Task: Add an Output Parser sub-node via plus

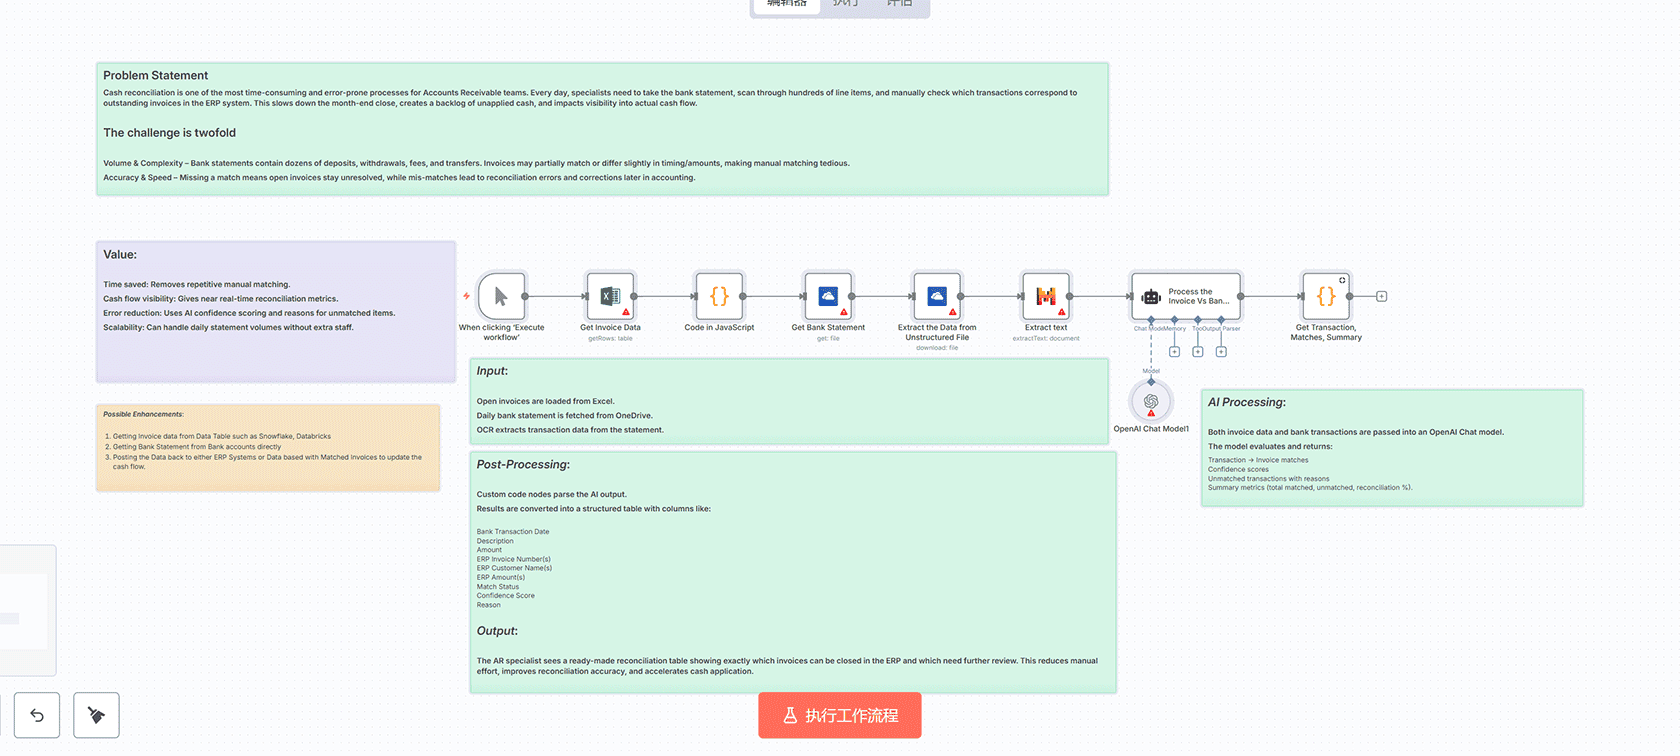Action: [x=1221, y=352]
